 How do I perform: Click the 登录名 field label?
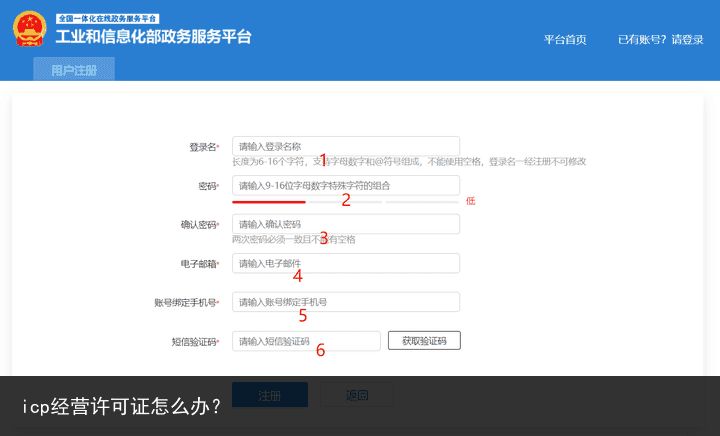point(204,147)
